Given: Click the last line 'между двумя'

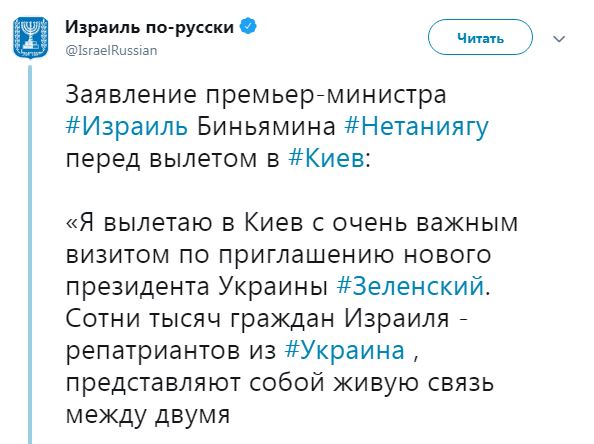Looking at the screenshot, I should 148,415.
